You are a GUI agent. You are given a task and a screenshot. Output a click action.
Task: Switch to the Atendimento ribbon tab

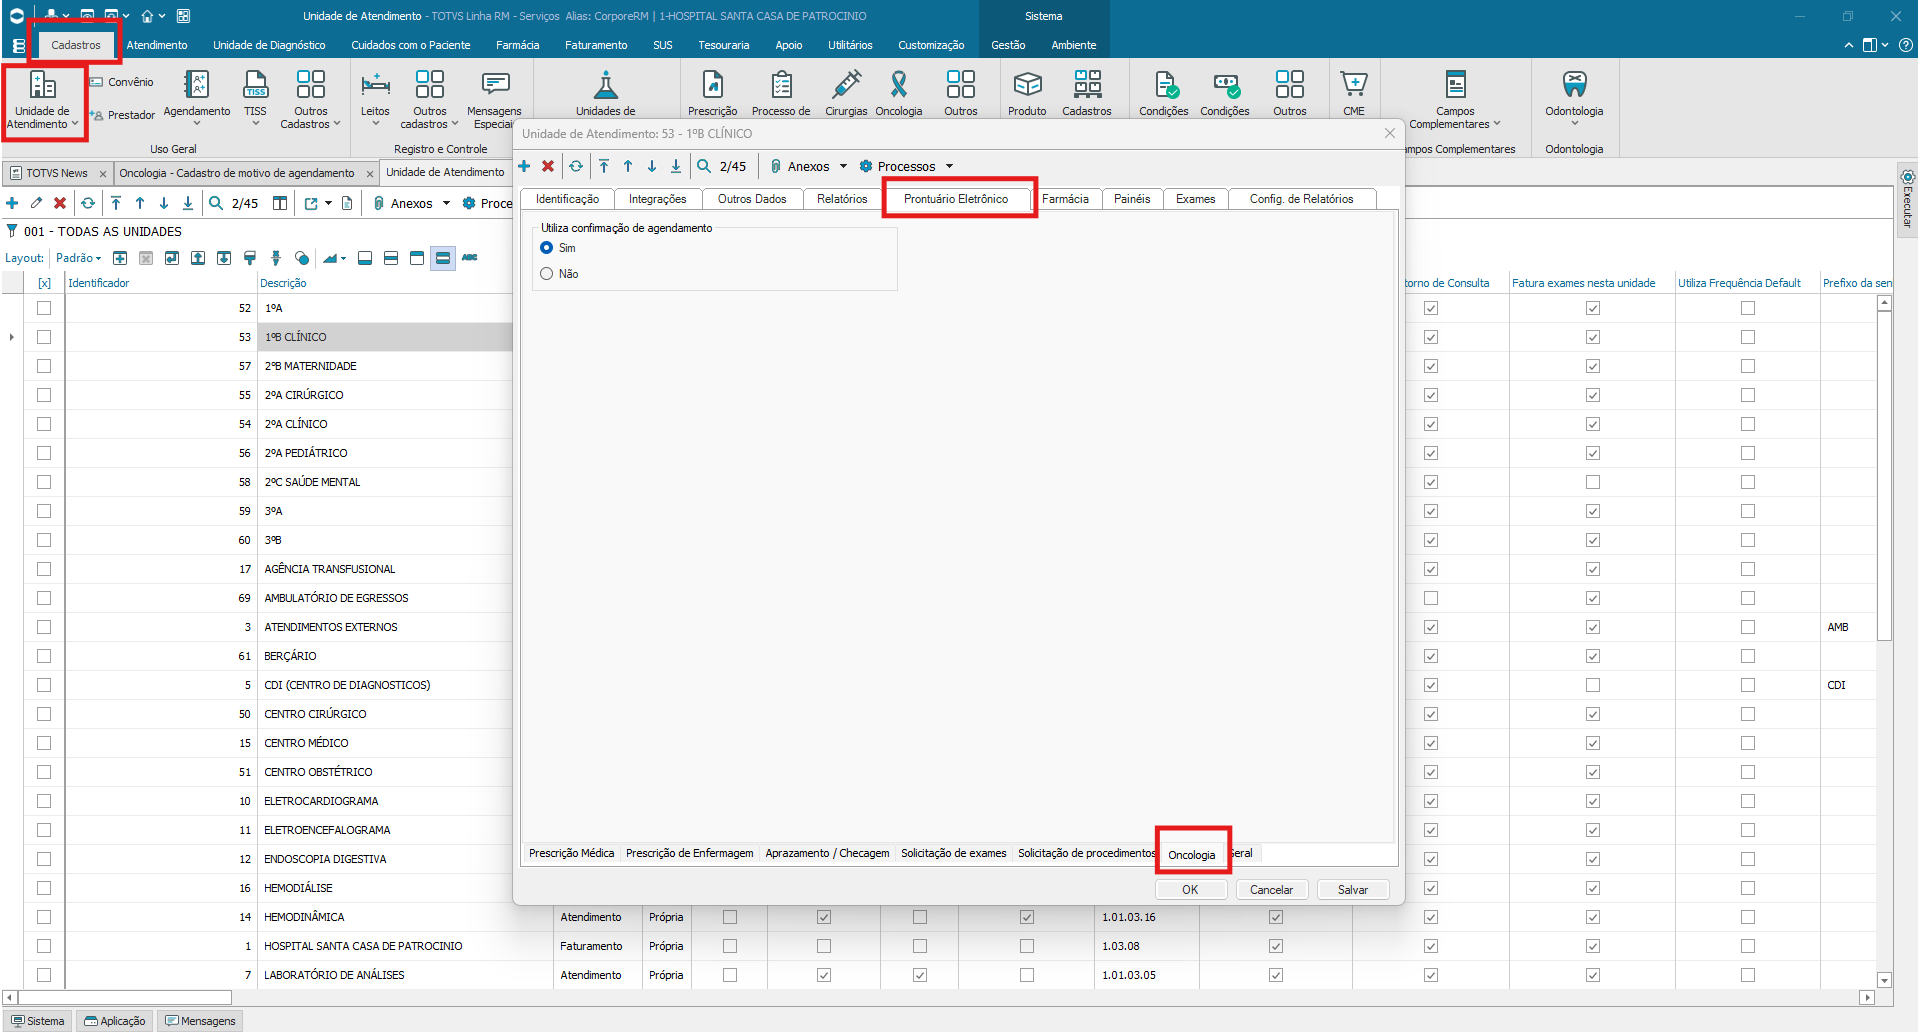tap(157, 45)
